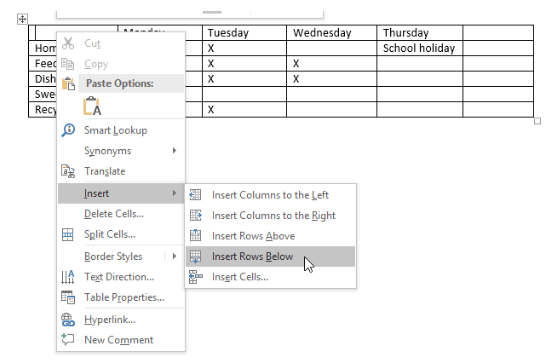Image resolution: width=555 pixels, height=363 pixels.
Task: Click the Copy icon in context menu
Action: pyautogui.click(x=68, y=64)
